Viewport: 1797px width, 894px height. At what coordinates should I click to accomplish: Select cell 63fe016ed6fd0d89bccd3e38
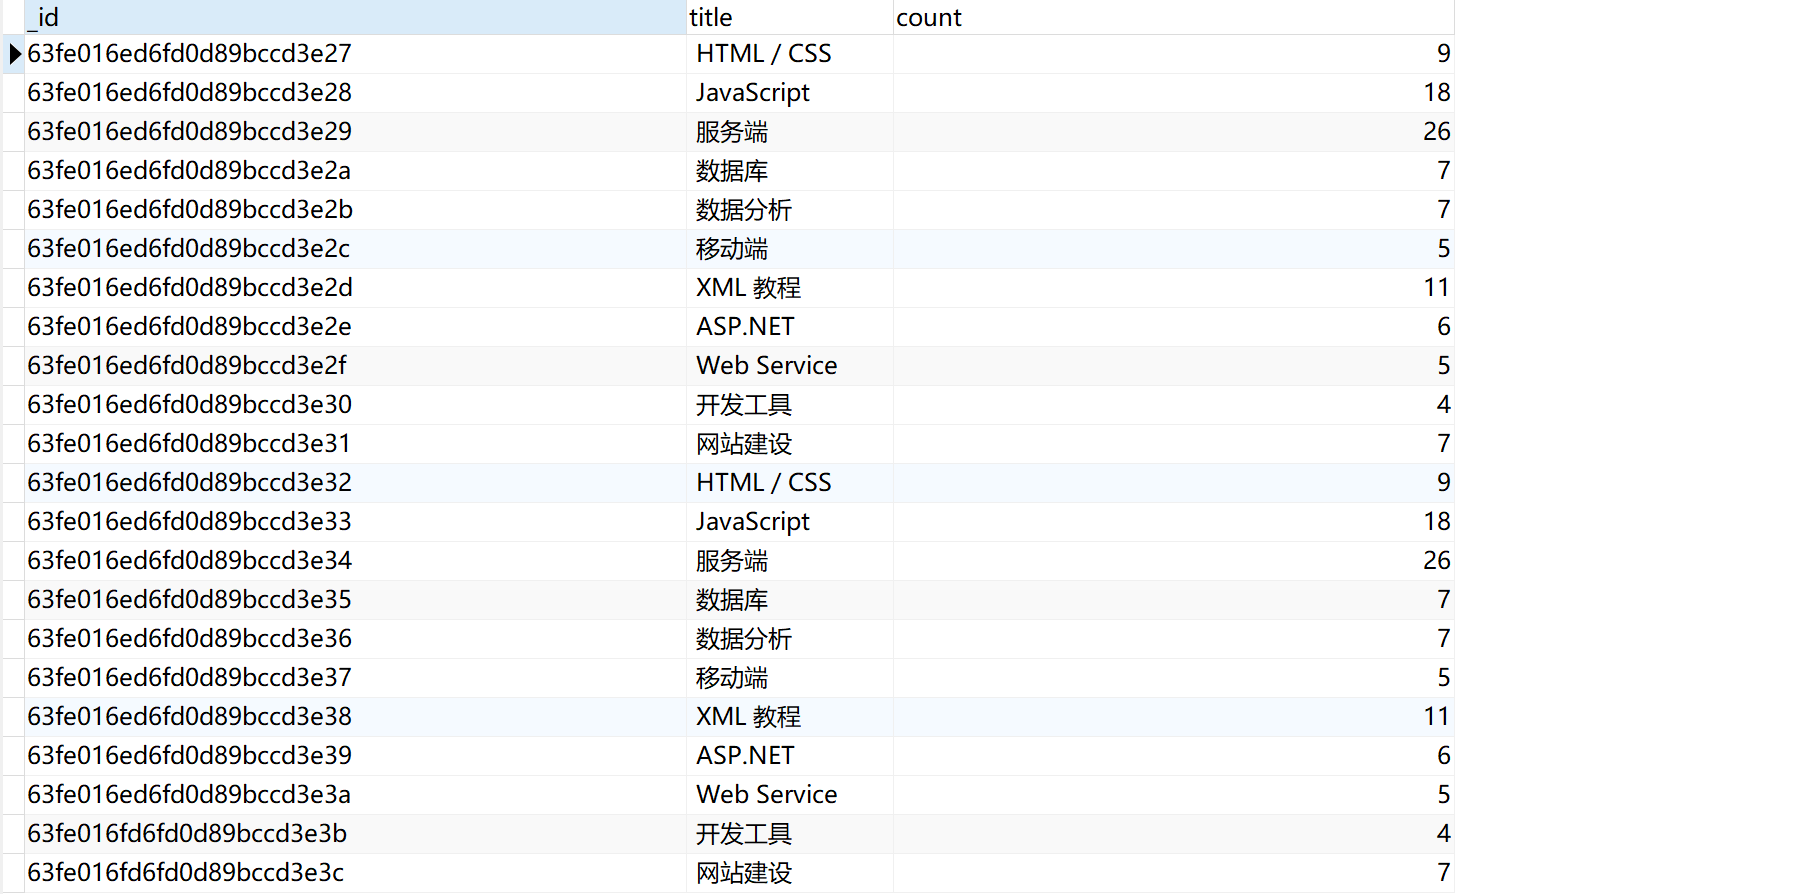(355, 717)
